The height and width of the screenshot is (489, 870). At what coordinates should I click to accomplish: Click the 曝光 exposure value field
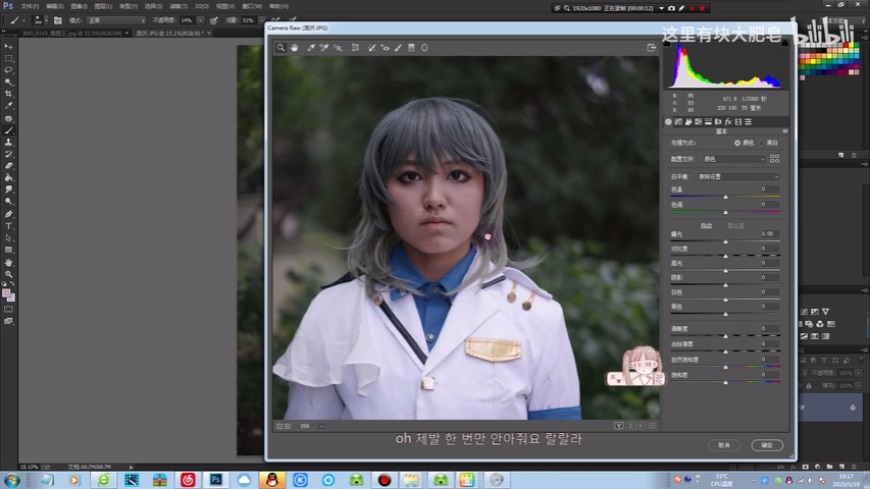(768, 234)
